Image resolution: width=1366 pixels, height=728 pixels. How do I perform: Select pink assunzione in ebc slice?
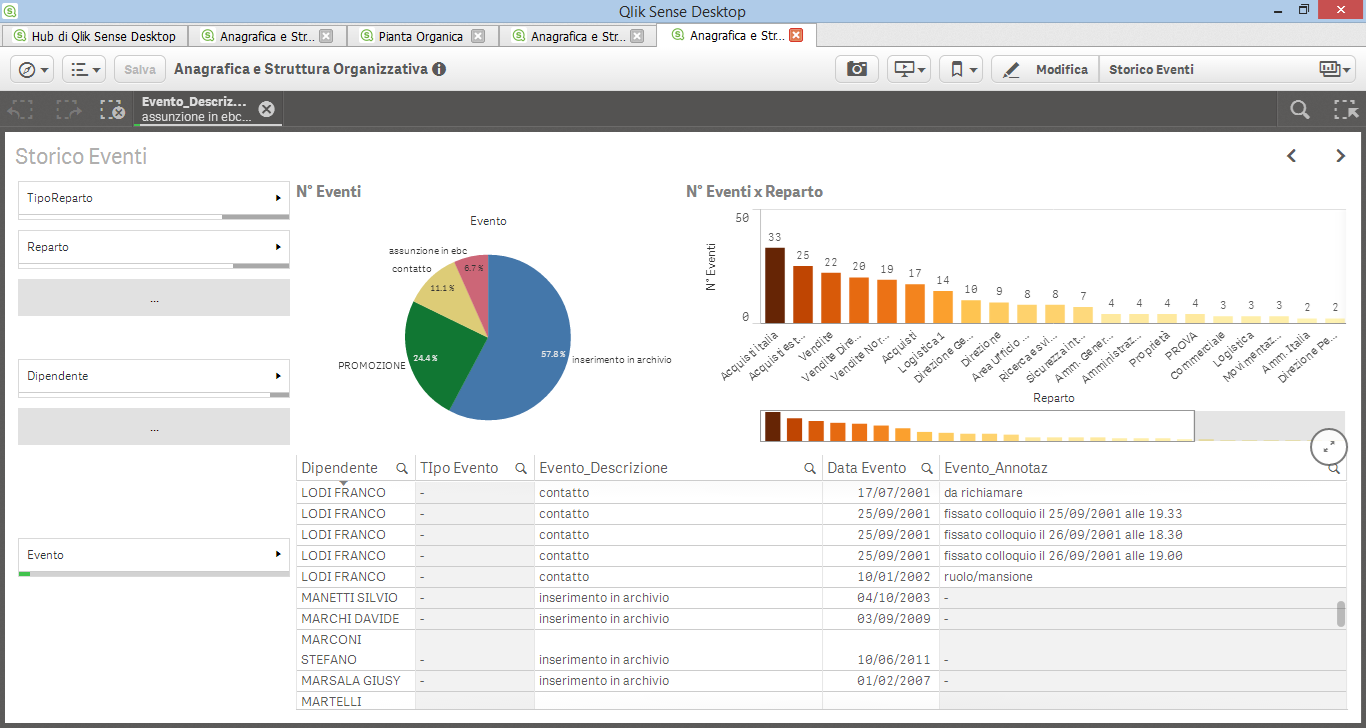coord(473,277)
